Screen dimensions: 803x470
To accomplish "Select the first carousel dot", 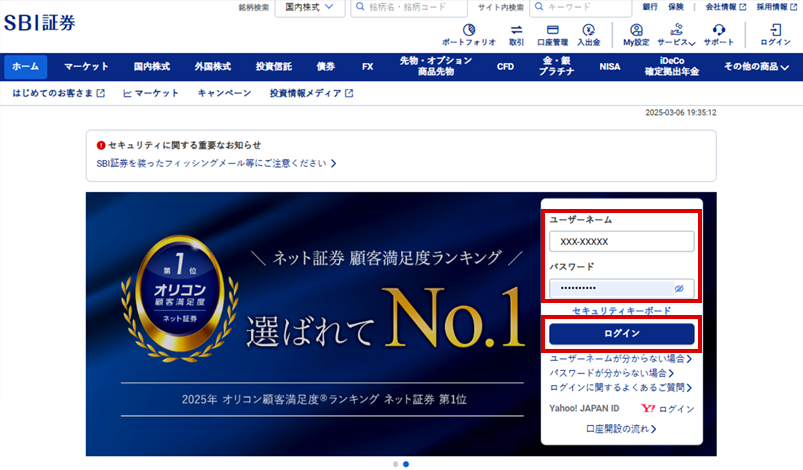I will (395, 464).
